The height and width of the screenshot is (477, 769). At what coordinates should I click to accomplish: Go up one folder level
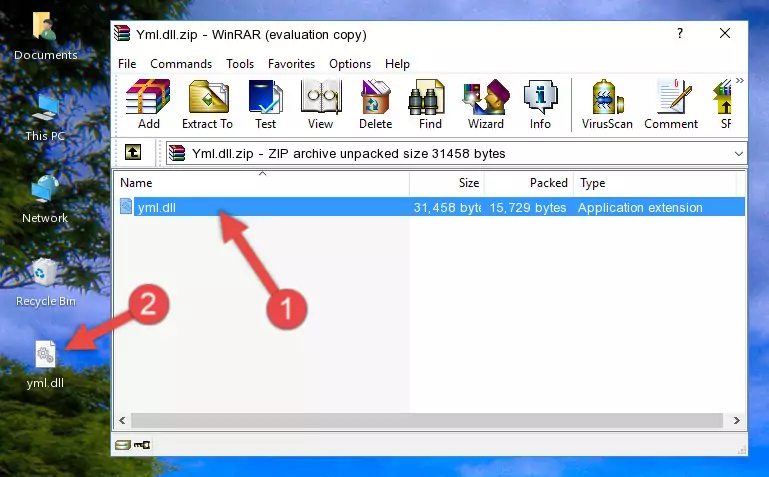133,152
